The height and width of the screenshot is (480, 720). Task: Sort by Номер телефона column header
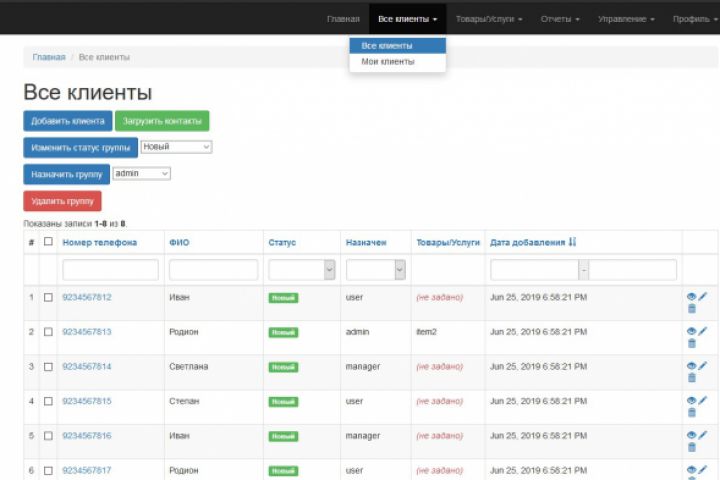[x=100, y=243]
